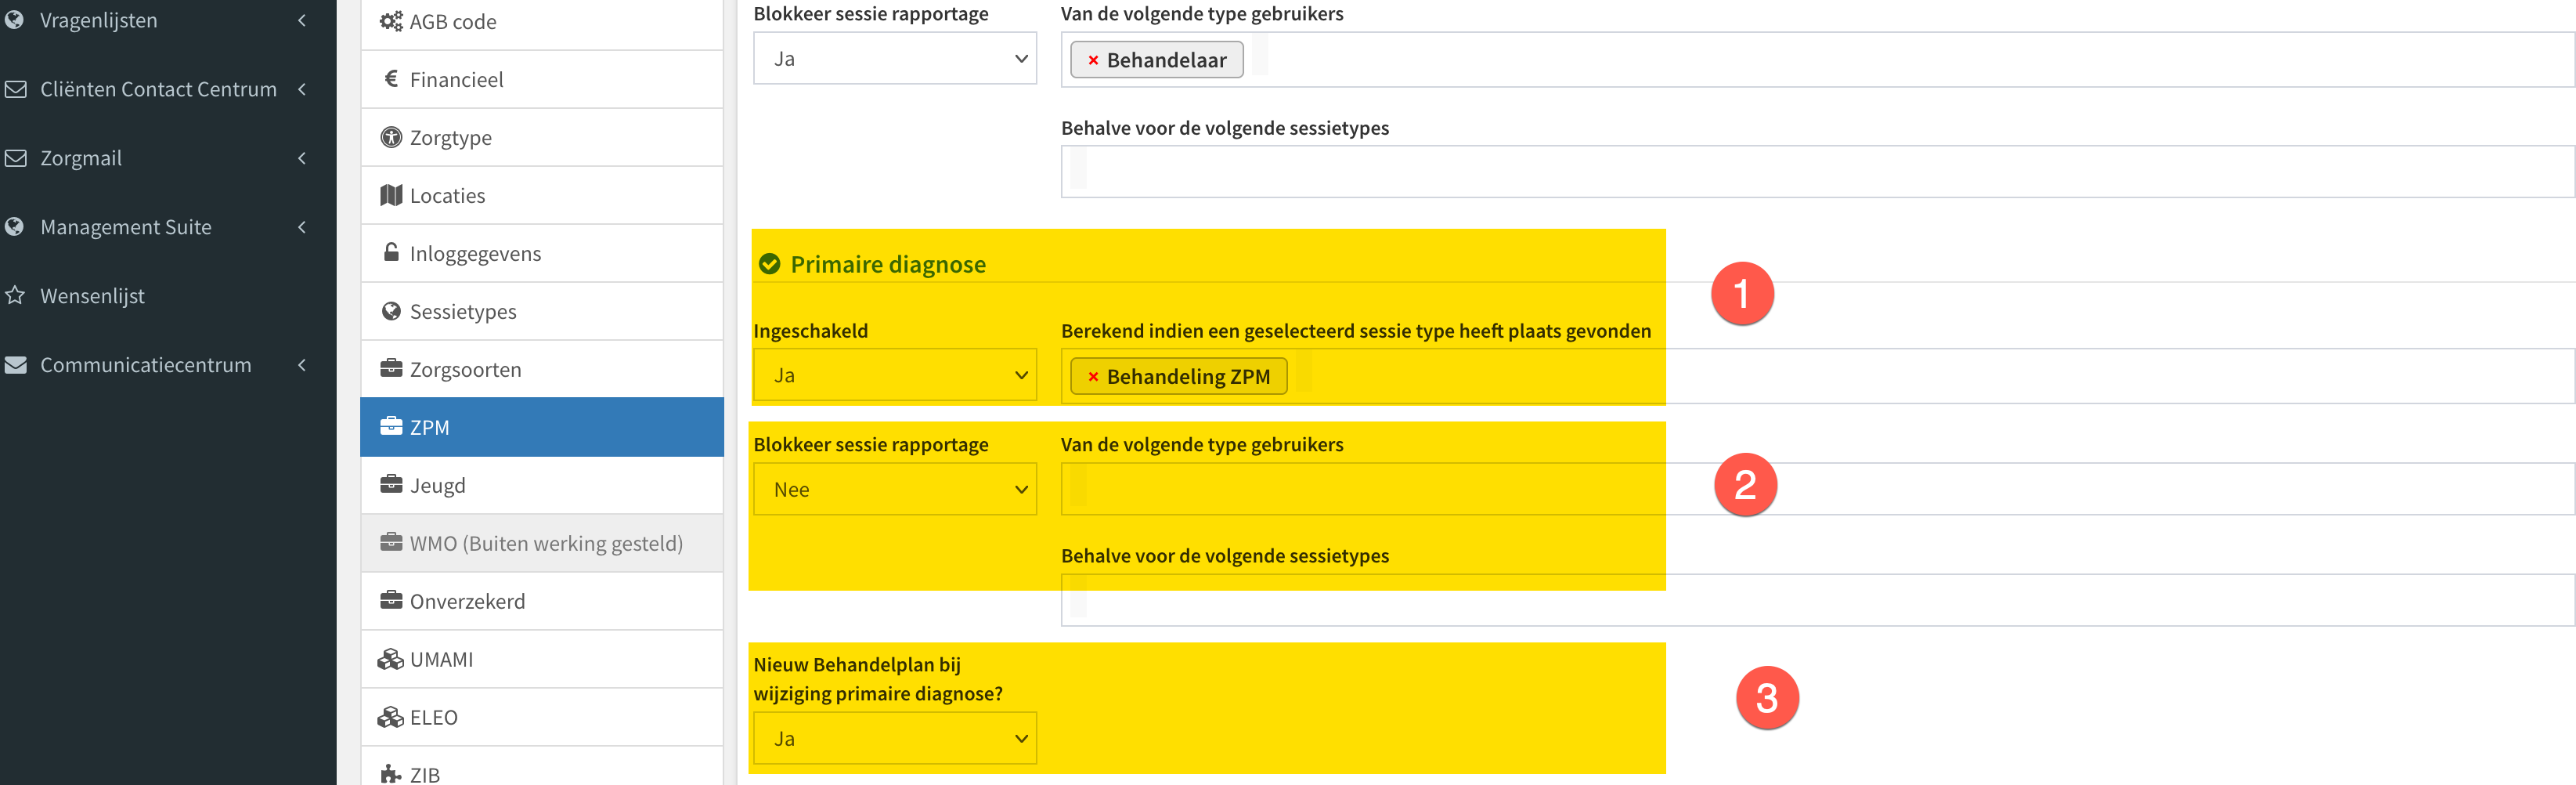Open the Blokkeer sessie rapportage dropdown showing Nee

[x=895, y=489]
